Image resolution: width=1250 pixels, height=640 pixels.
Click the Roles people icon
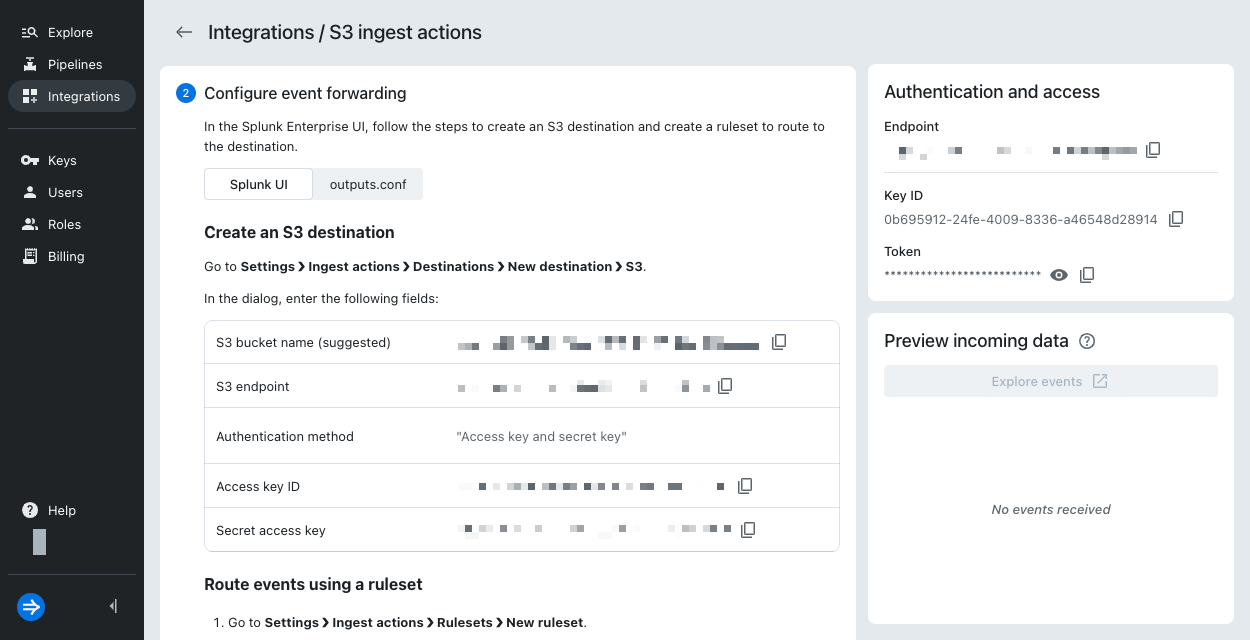click(29, 224)
